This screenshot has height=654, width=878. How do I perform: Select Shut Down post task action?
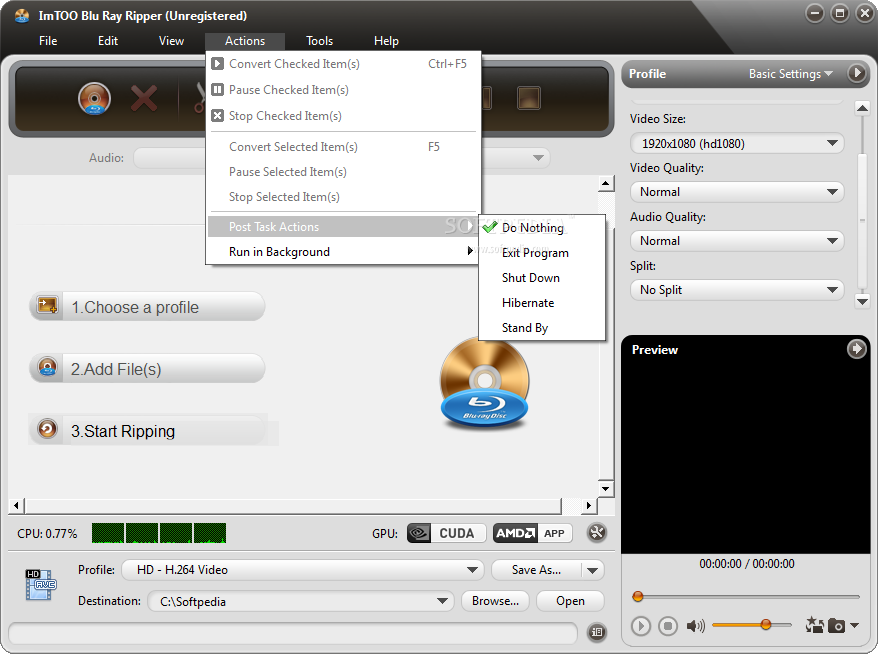pos(542,278)
